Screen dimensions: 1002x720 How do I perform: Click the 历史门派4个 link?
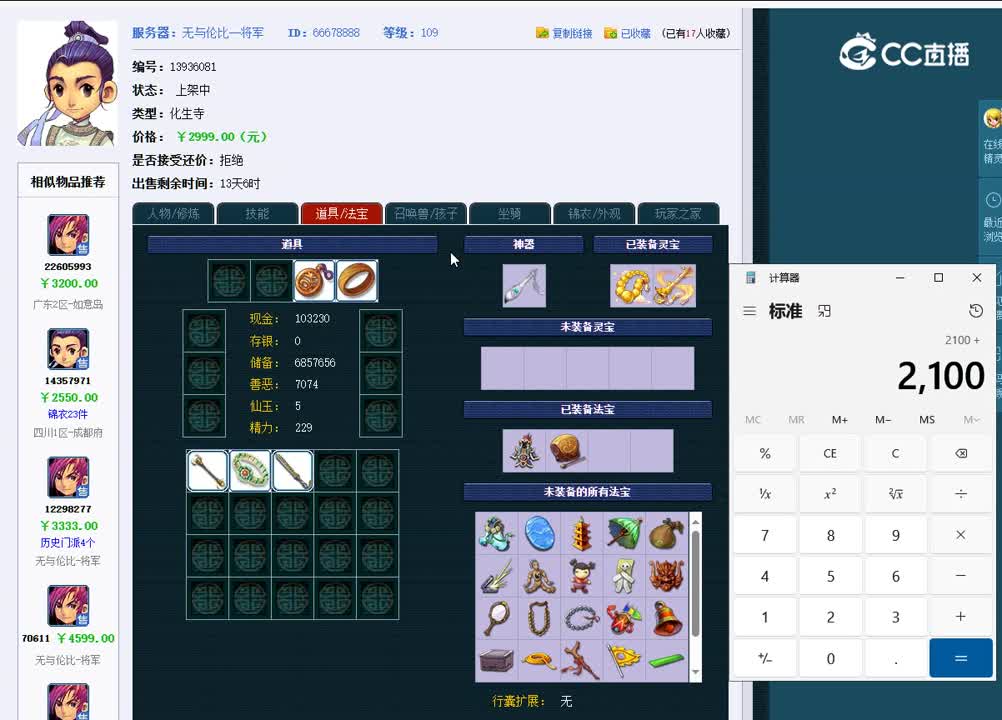pyautogui.click(x=68, y=542)
